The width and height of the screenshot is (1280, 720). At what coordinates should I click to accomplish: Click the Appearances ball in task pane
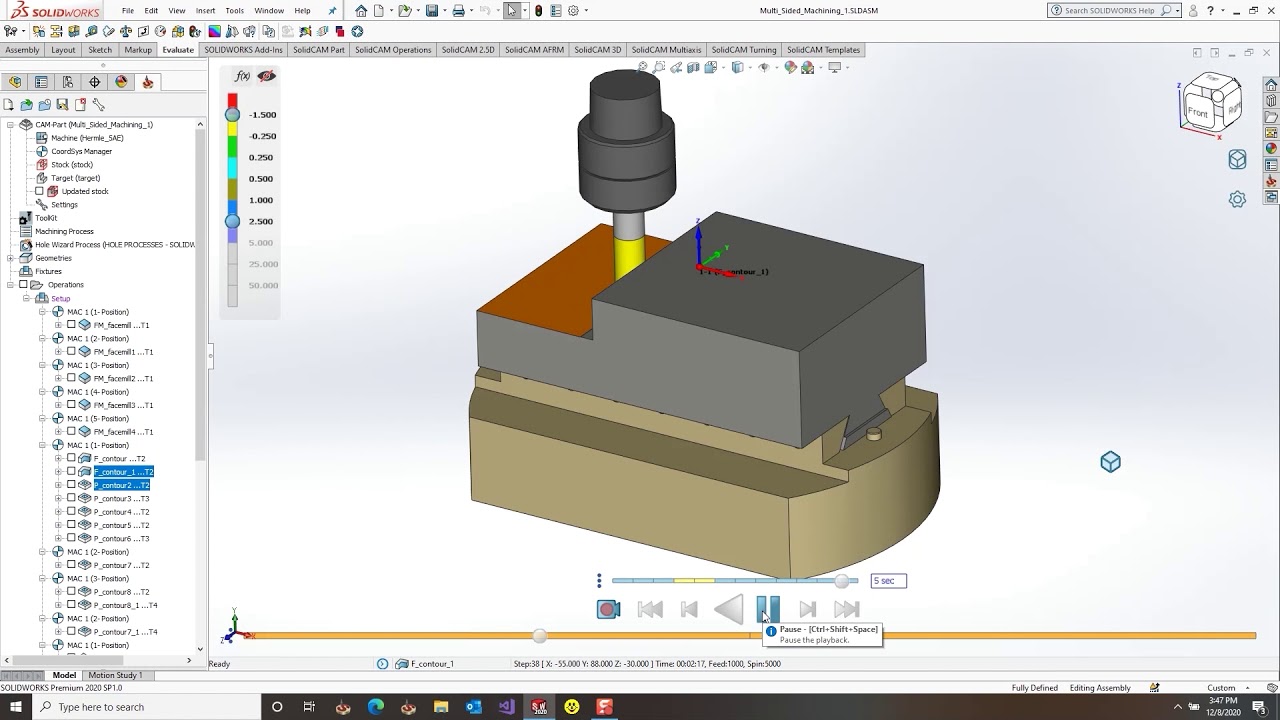[x=1271, y=149]
